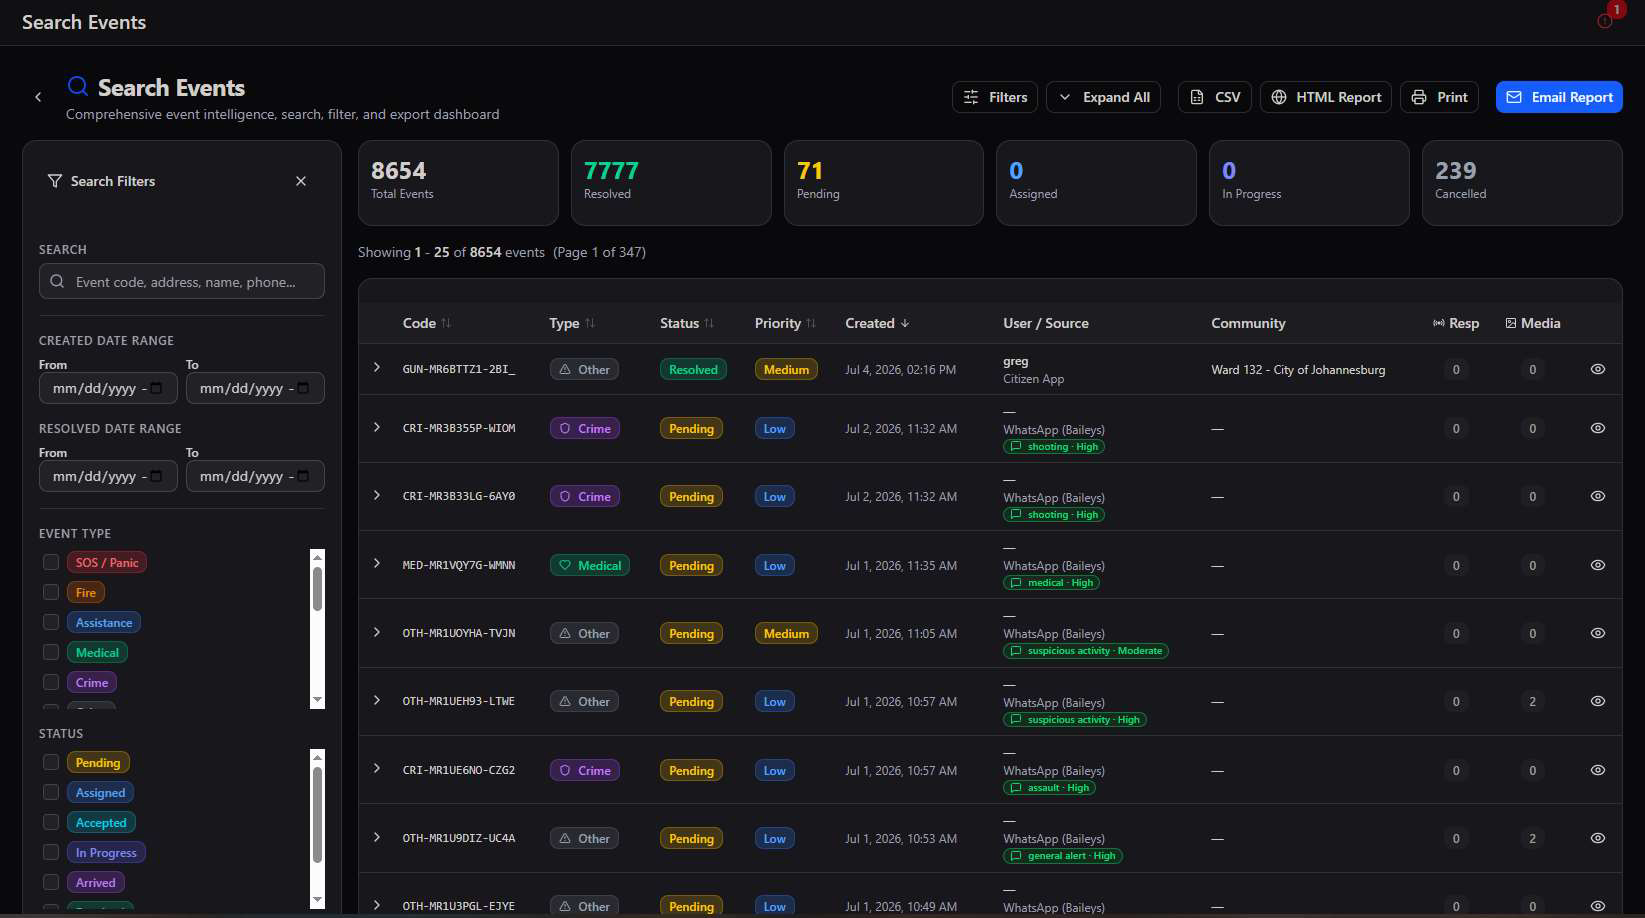
Task: Expand row CRI-MR3B355P-WIOM
Action: (377, 427)
